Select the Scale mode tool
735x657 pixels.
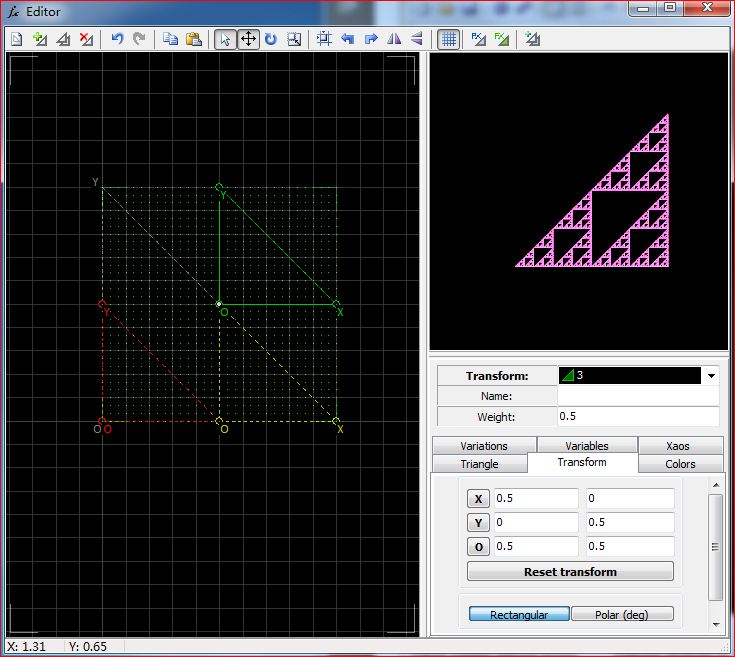coord(294,39)
